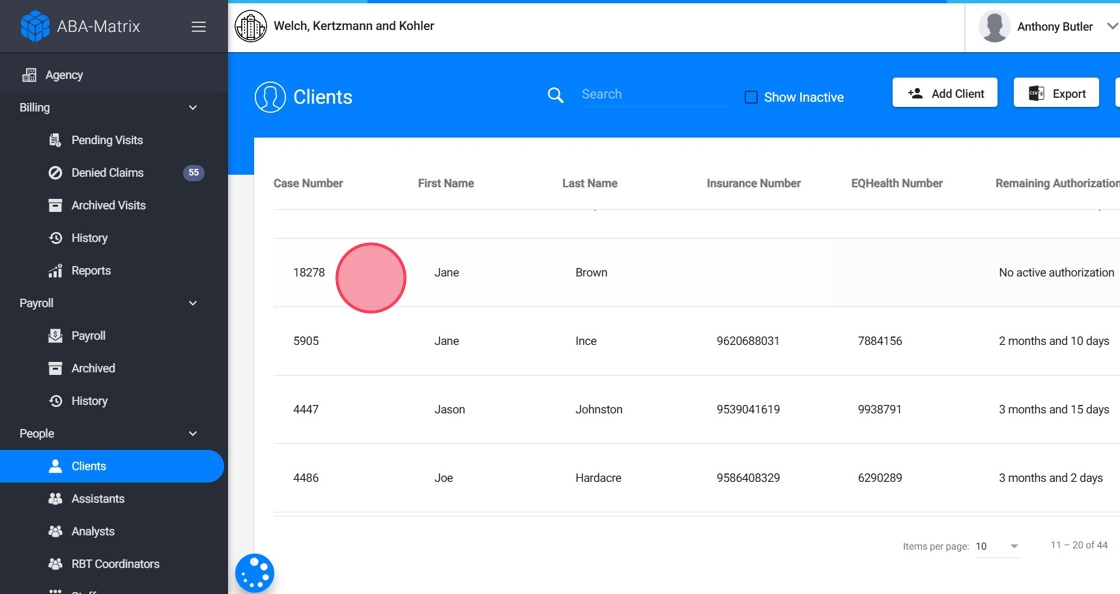
Task: Open Denied Claims page
Action: (x=107, y=173)
